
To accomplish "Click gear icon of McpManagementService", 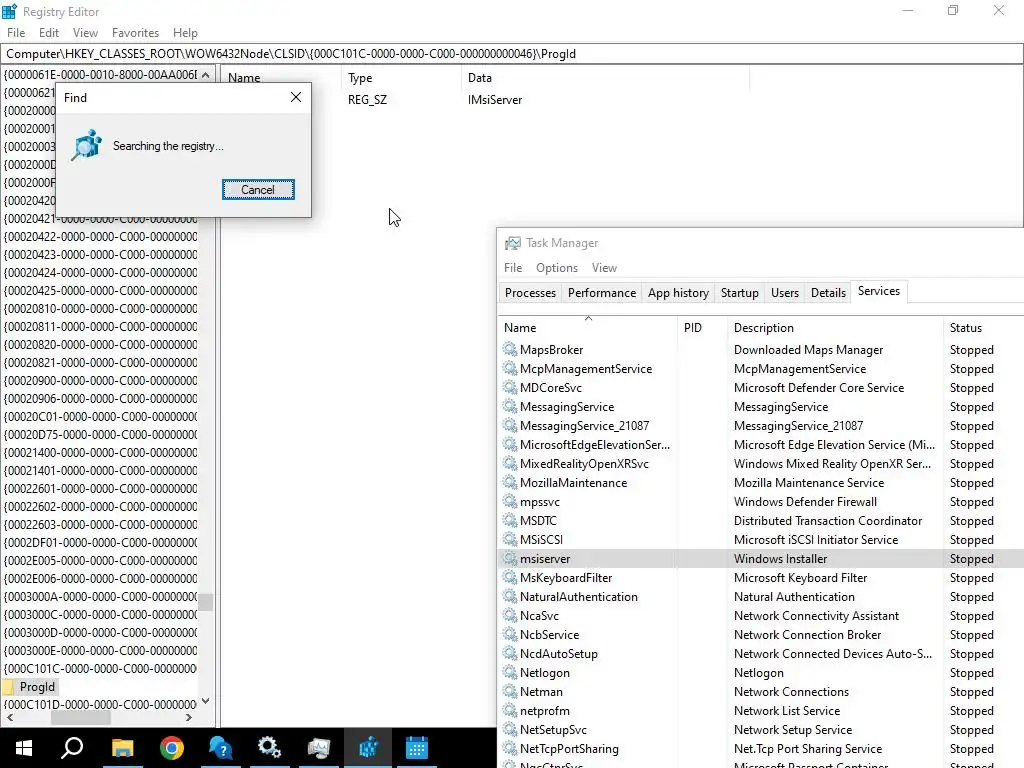I will click(510, 368).
